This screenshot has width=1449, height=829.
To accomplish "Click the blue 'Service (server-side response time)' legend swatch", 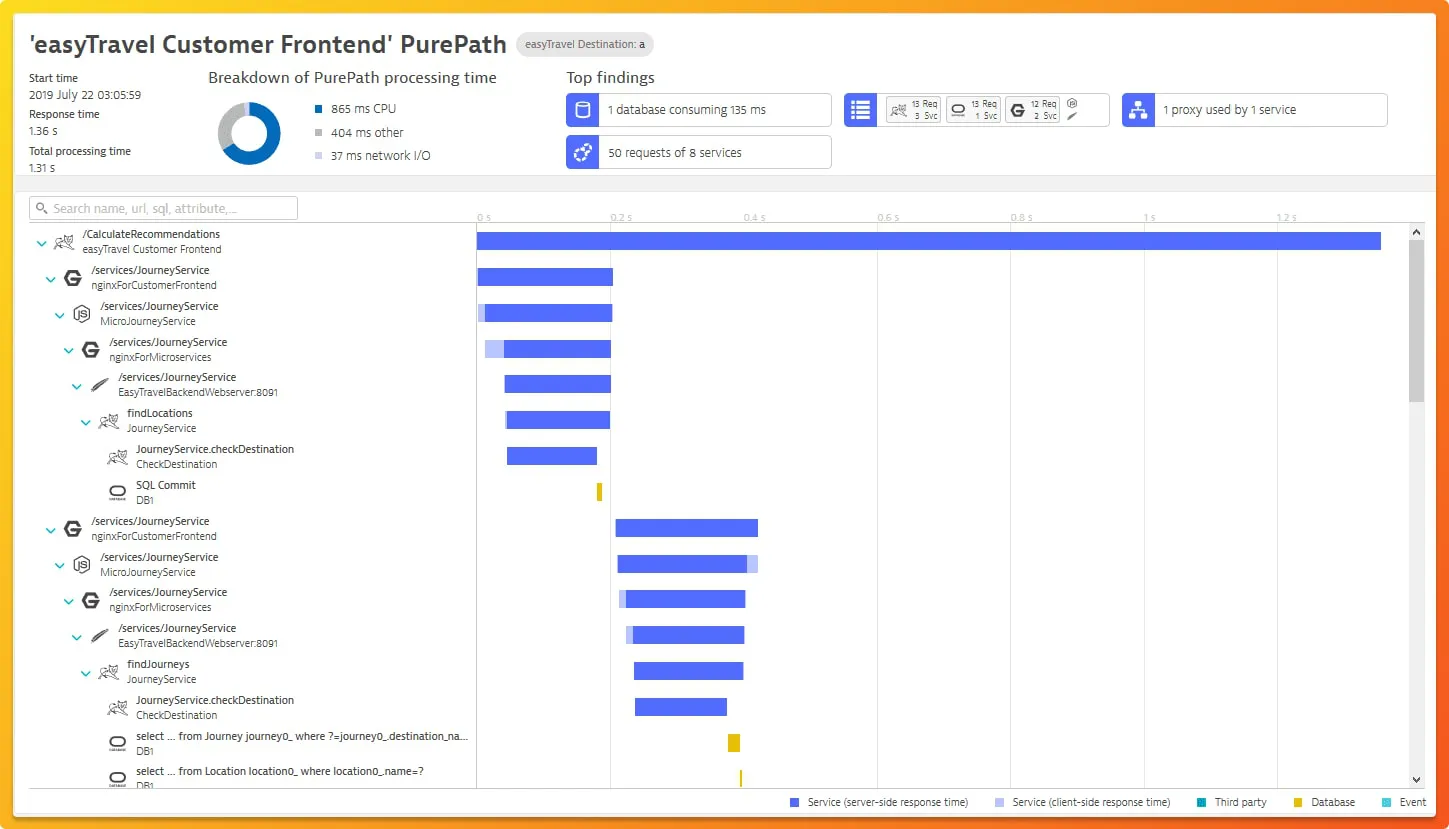I will tap(795, 802).
